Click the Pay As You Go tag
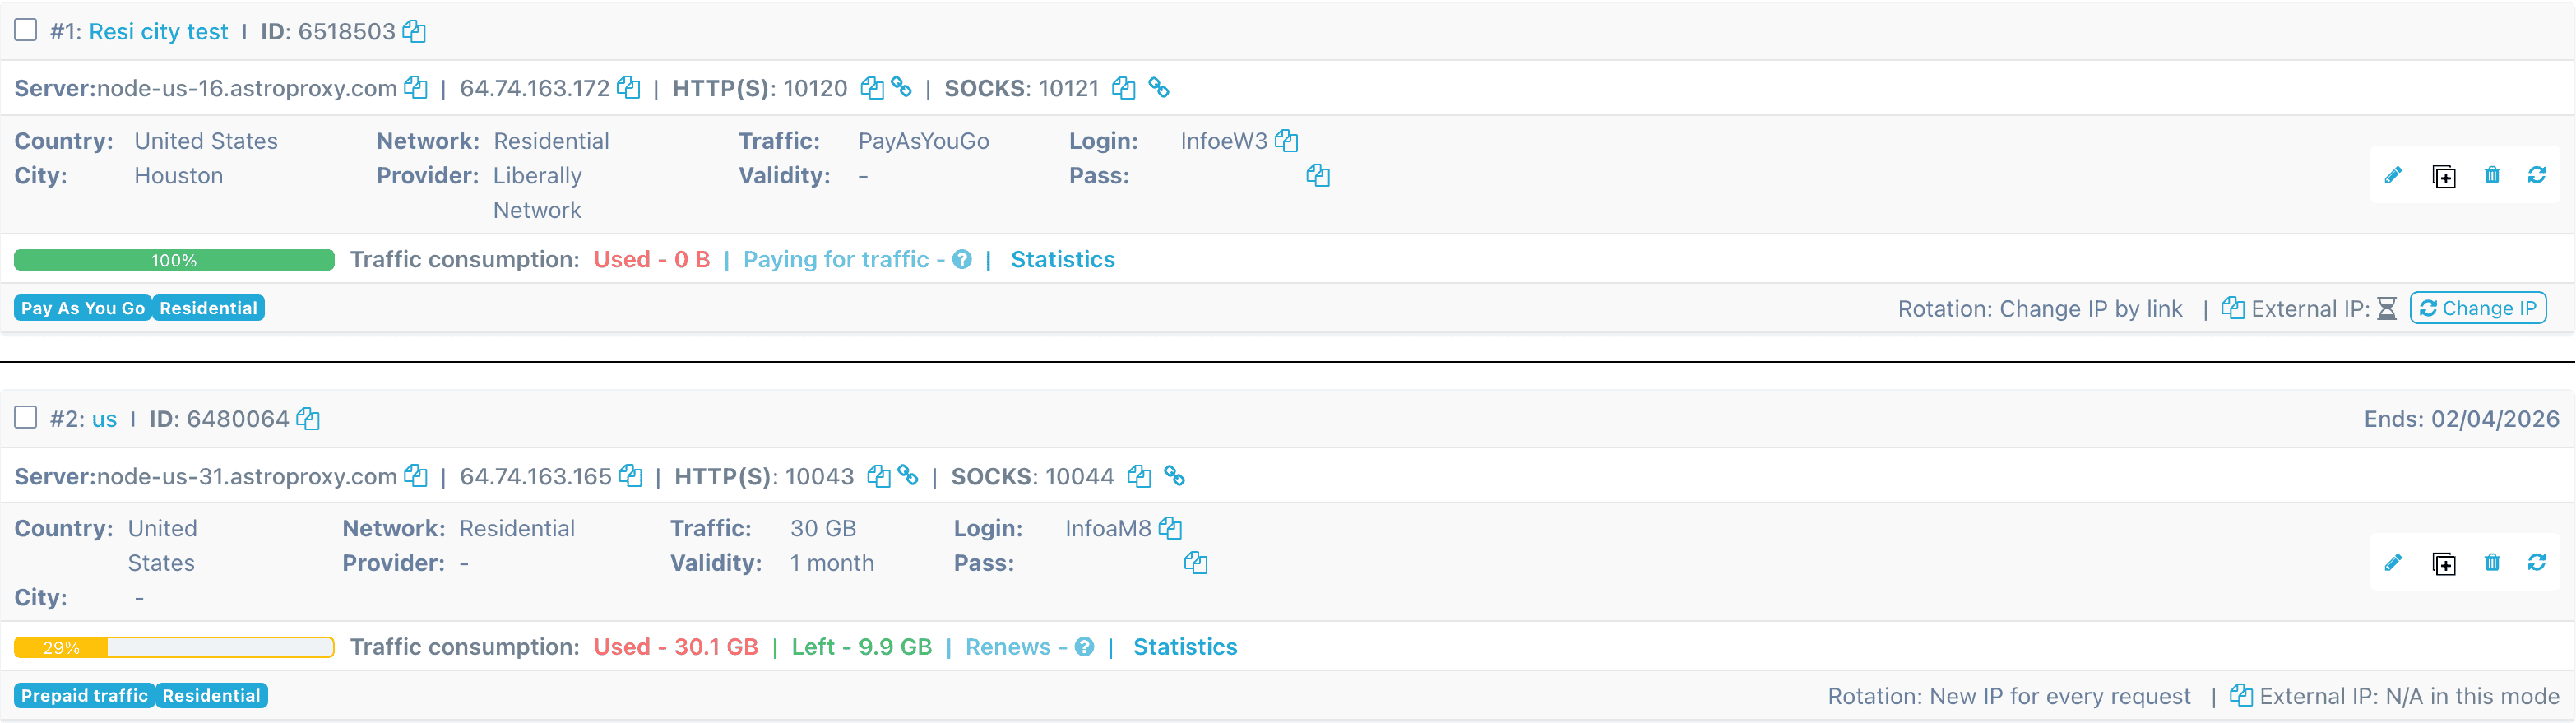 tap(83, 308)
